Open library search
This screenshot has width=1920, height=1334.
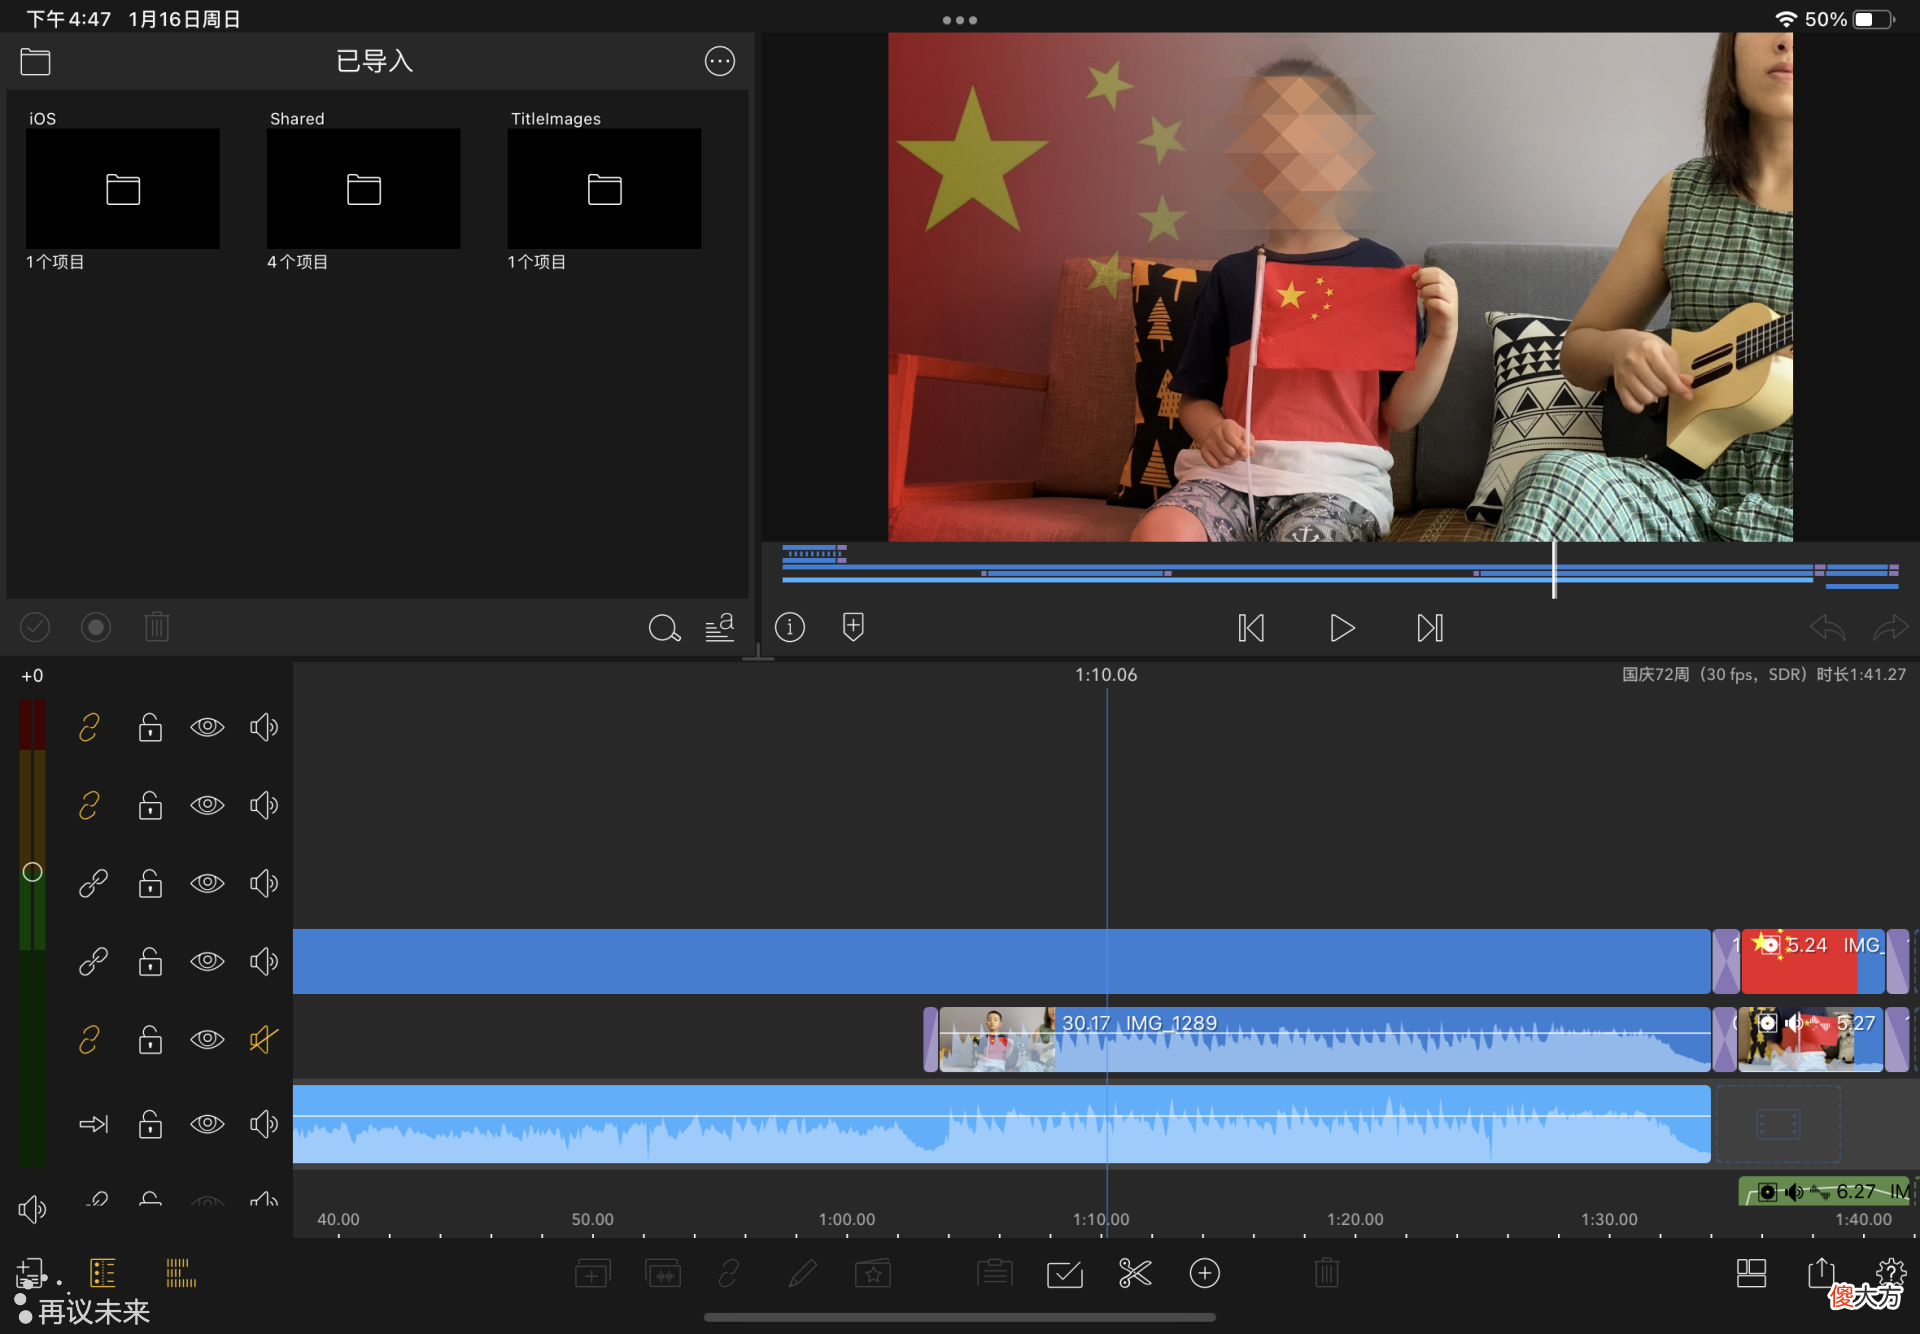664,628
